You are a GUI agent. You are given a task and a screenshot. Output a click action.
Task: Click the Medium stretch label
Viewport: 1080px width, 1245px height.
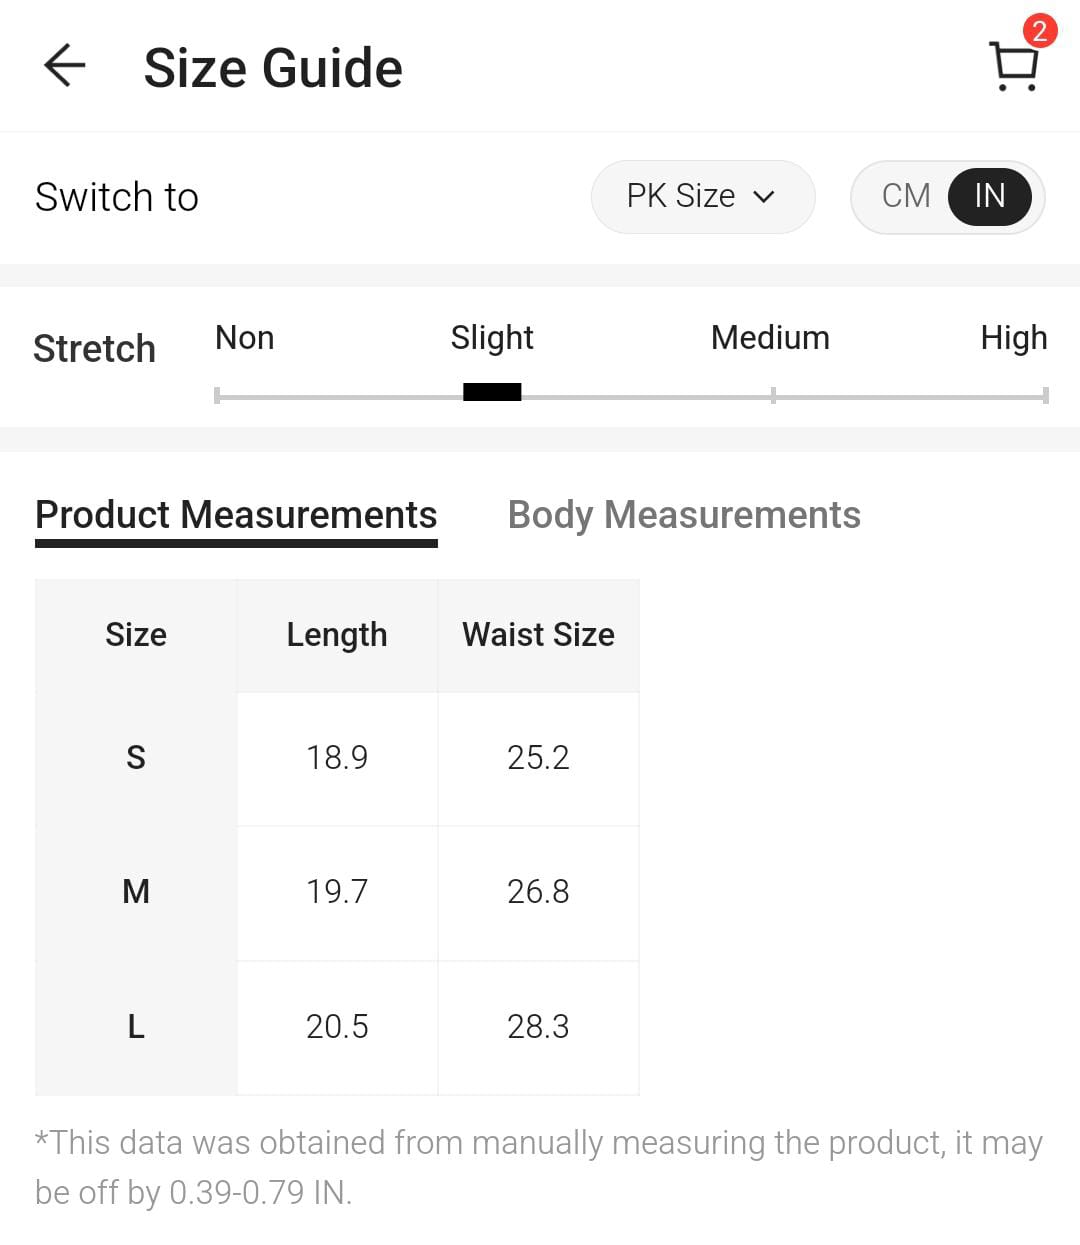pos(770,338)
